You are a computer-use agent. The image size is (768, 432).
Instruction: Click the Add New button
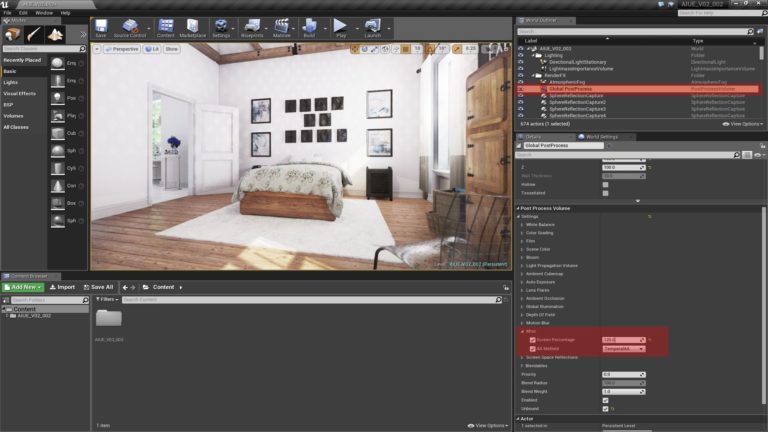coord(23,288)
